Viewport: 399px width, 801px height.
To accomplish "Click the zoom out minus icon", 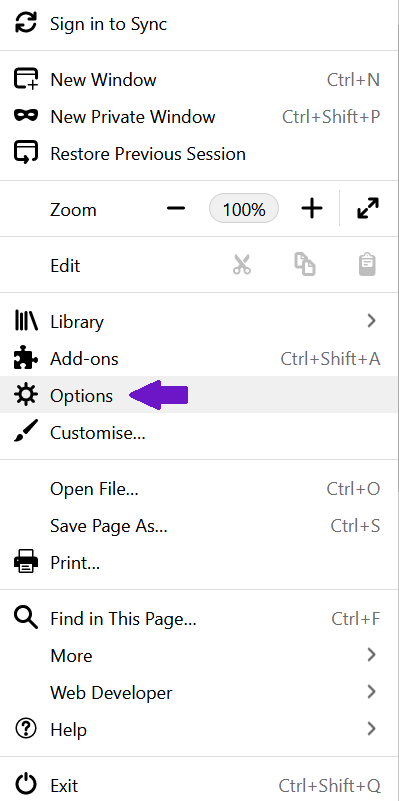I will click(x=176, y=209).
